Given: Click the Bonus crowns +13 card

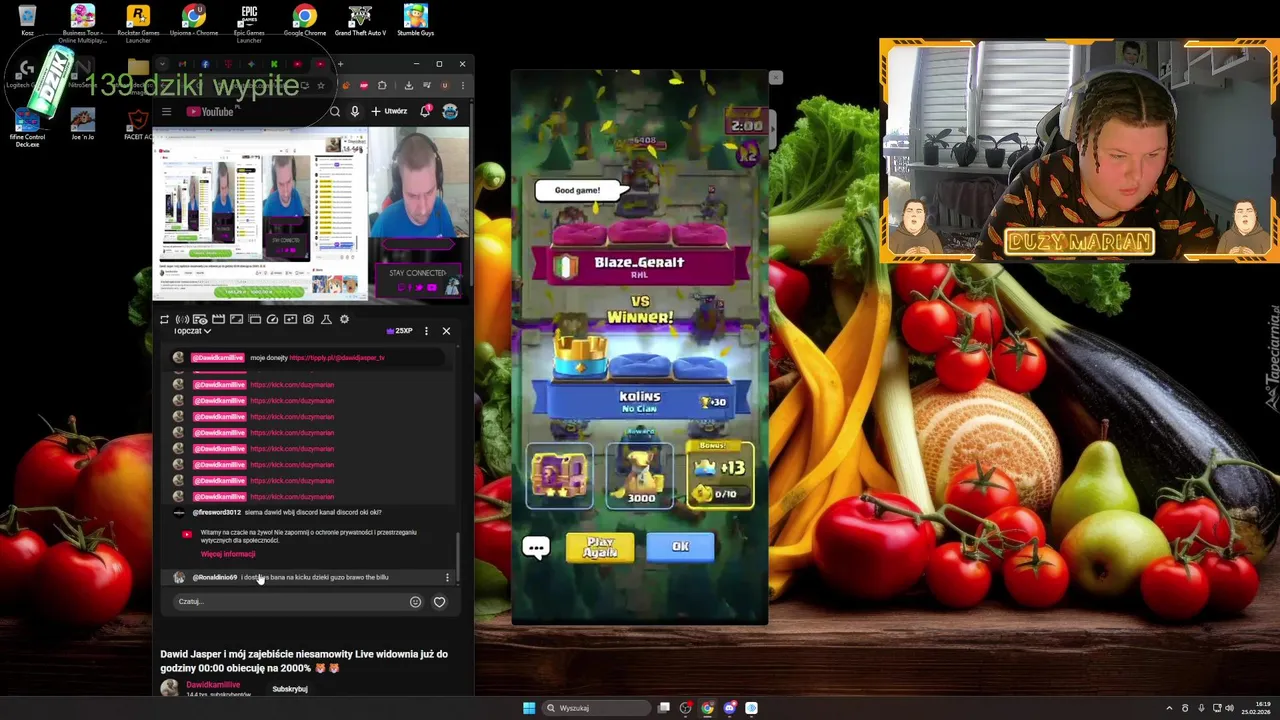Looking at the screenshot, I should pyautogui.click(x=720, y=476).
